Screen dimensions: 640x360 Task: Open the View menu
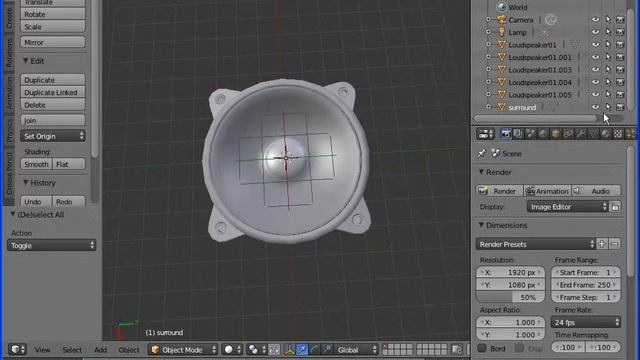tap(42, 350)
